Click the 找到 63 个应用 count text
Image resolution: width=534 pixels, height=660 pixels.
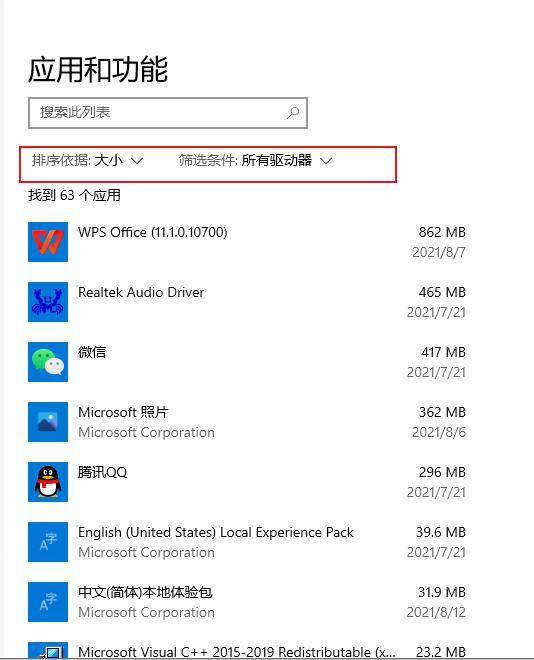(x=74, y=195)
